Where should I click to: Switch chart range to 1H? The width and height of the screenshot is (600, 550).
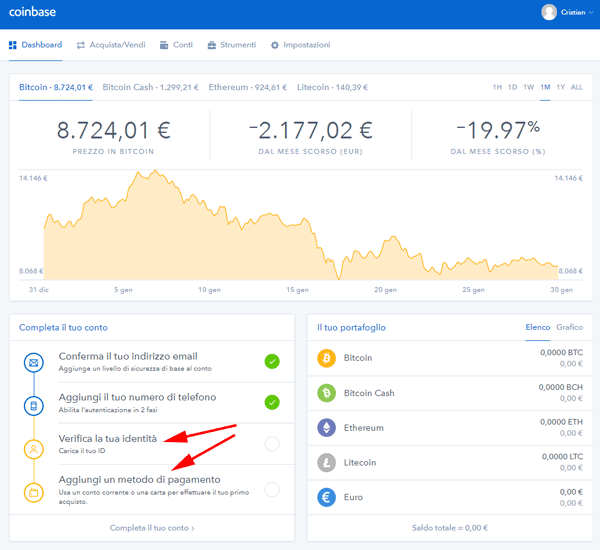tap(497, 87)
